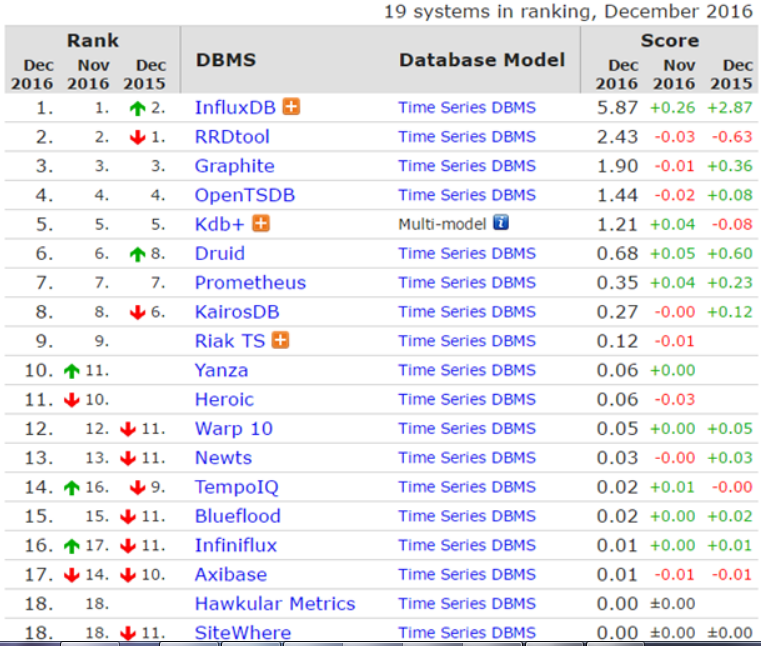Click the green up arrow in Yanza row
The width and height of the screenshot is (761, 646).
(72, 371)
